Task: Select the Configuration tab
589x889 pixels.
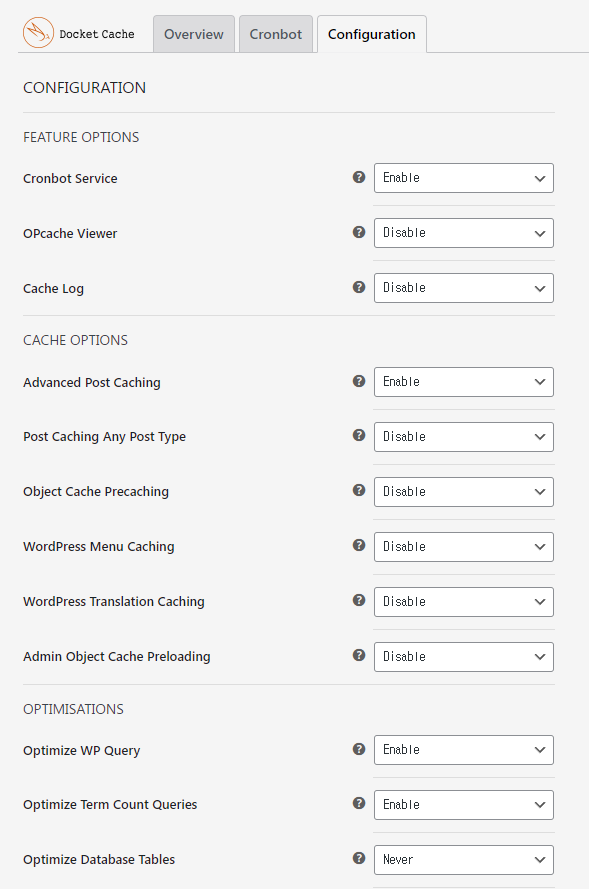Action: pyautogui.click(x=372, y=34)
